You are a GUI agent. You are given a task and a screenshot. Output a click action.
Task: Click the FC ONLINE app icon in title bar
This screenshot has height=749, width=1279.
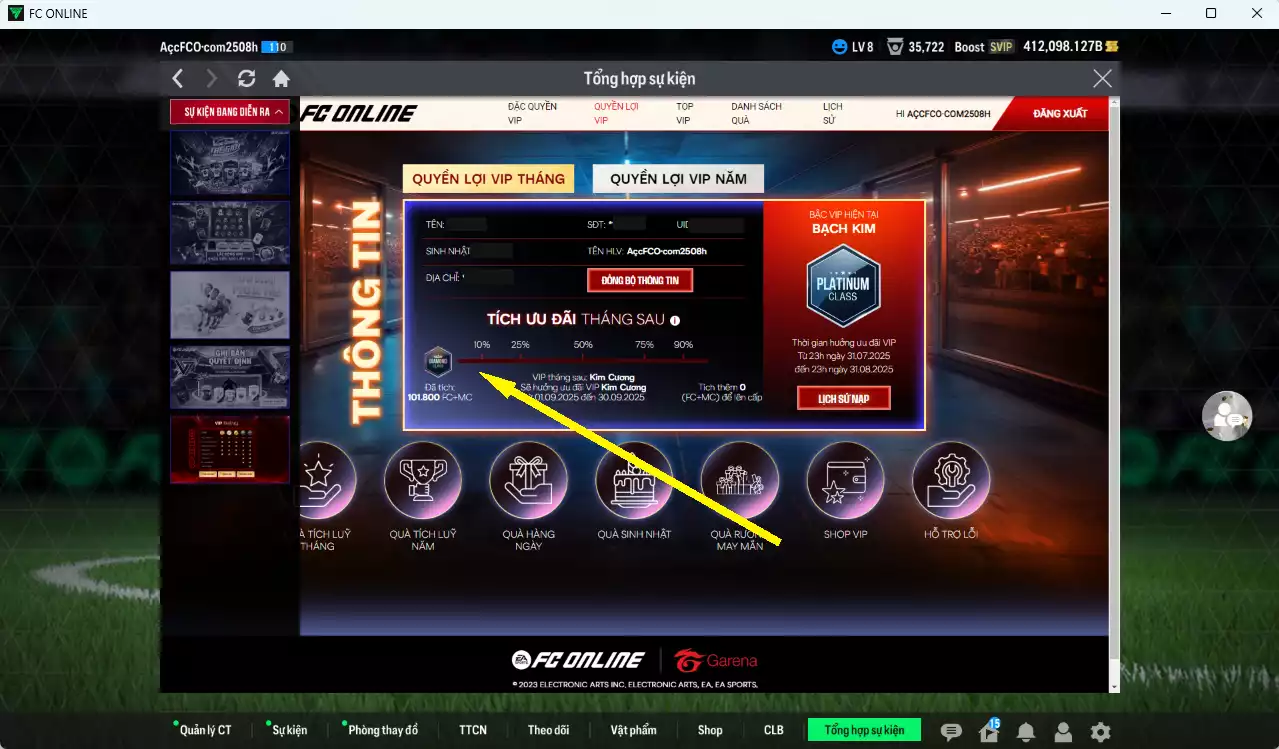[x=16, y=14]
